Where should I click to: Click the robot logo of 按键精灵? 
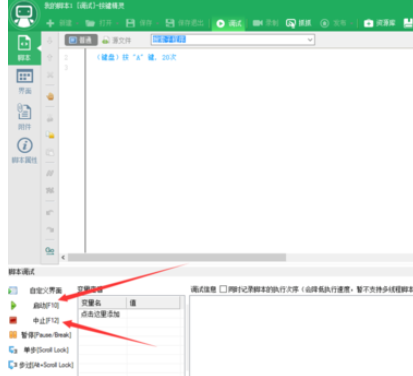[x=24, y=15]
